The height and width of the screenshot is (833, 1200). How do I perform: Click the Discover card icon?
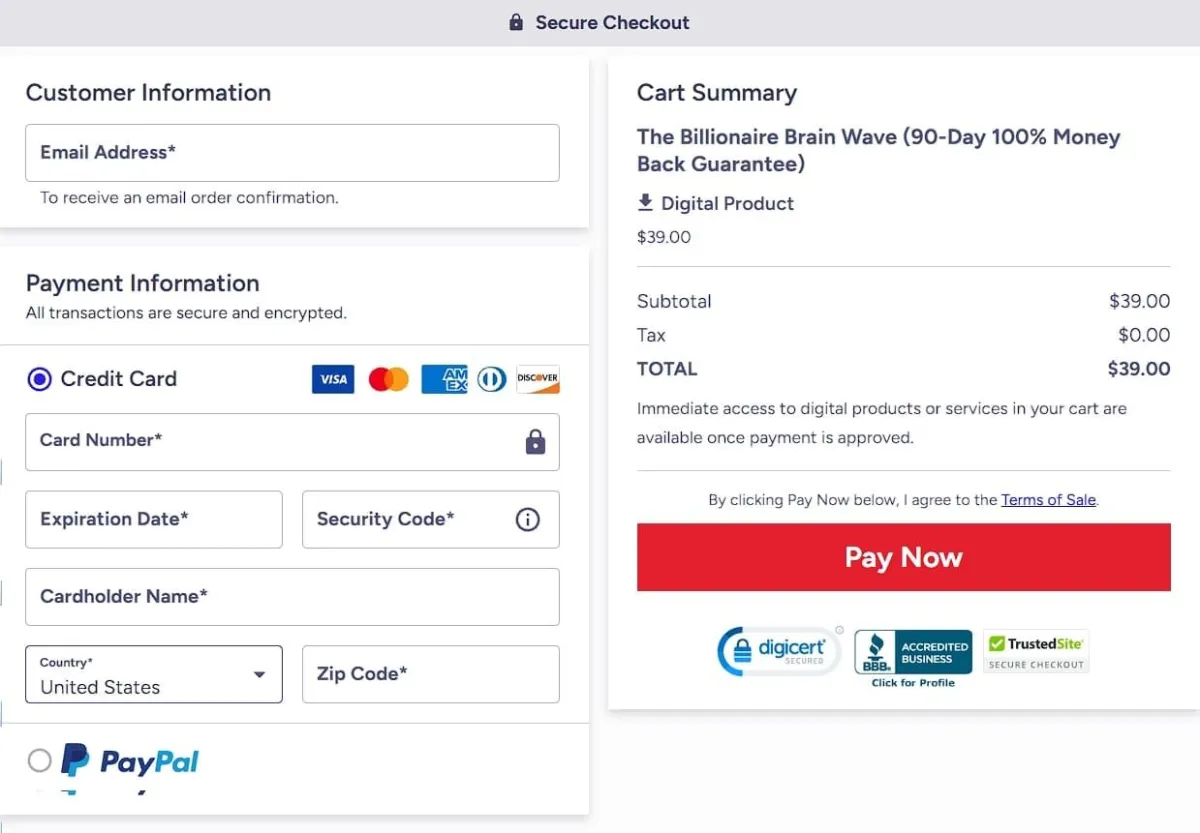pos(538,379)
